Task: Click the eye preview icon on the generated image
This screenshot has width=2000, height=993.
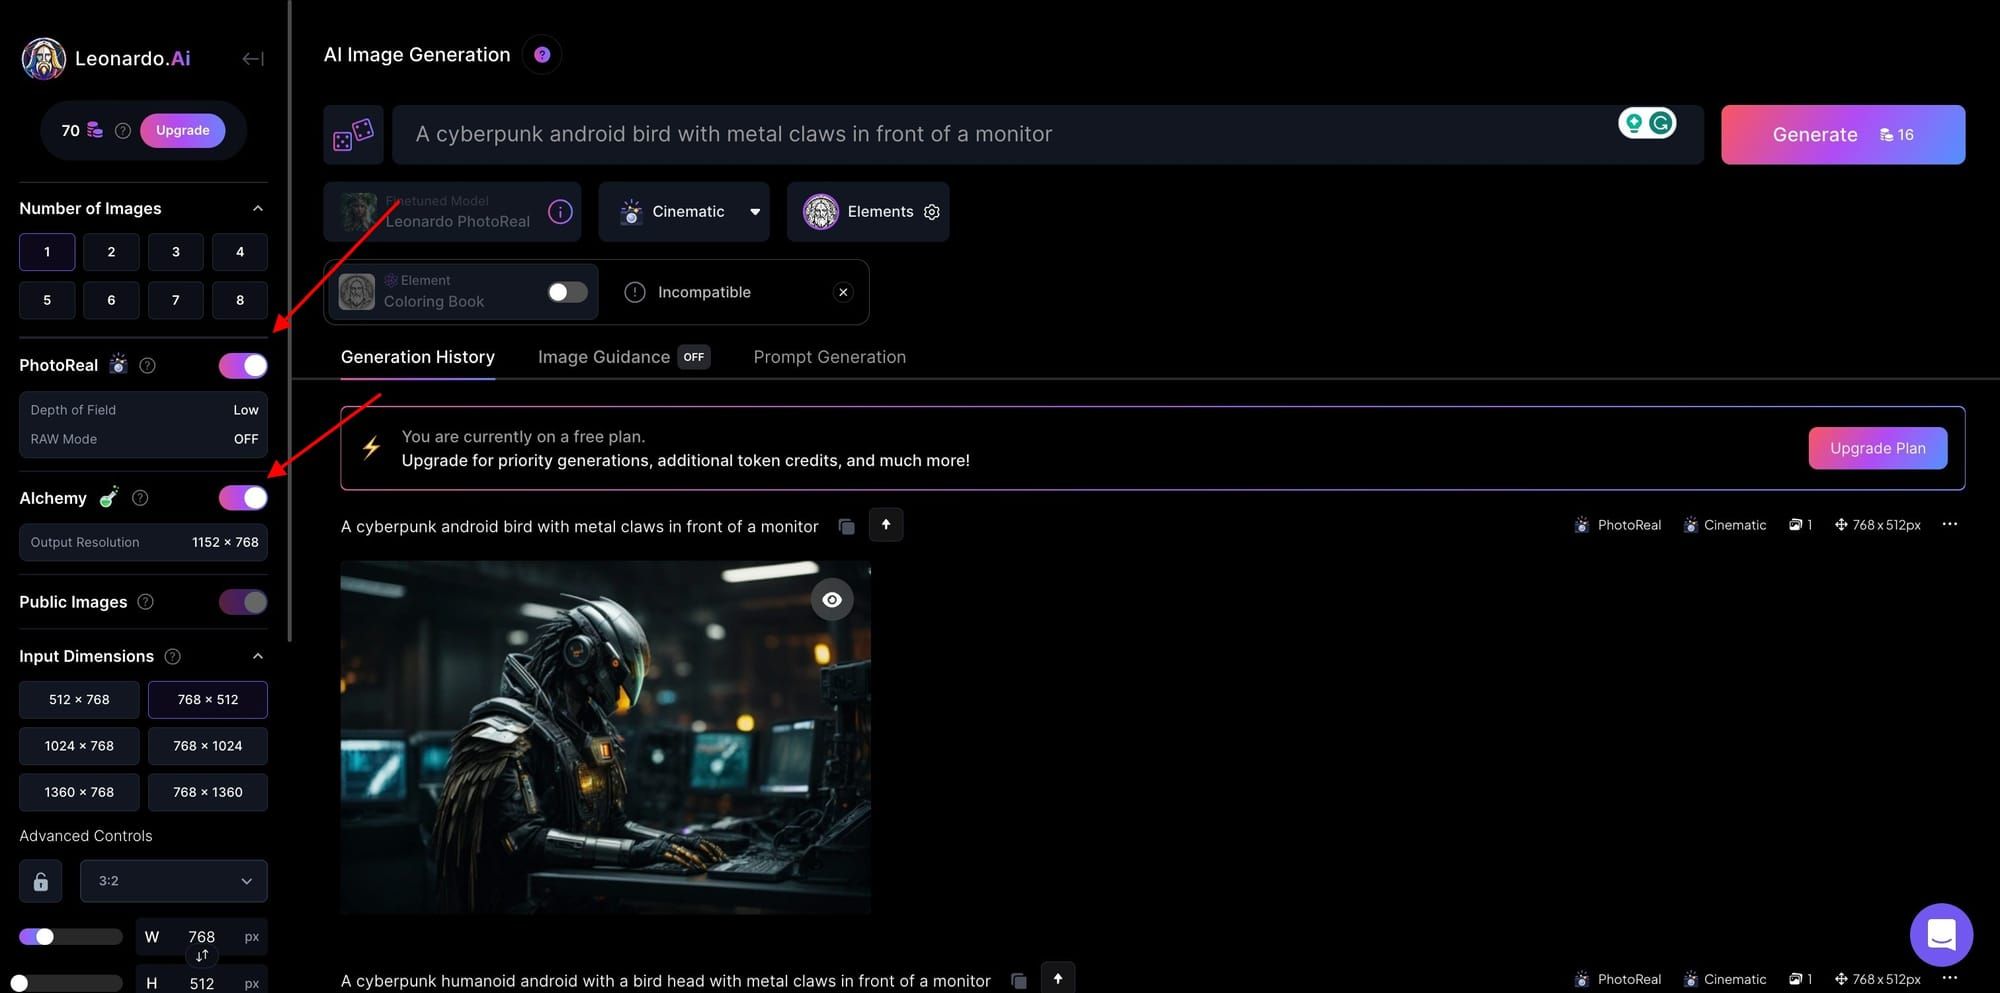Action: (x=832, y=599)
